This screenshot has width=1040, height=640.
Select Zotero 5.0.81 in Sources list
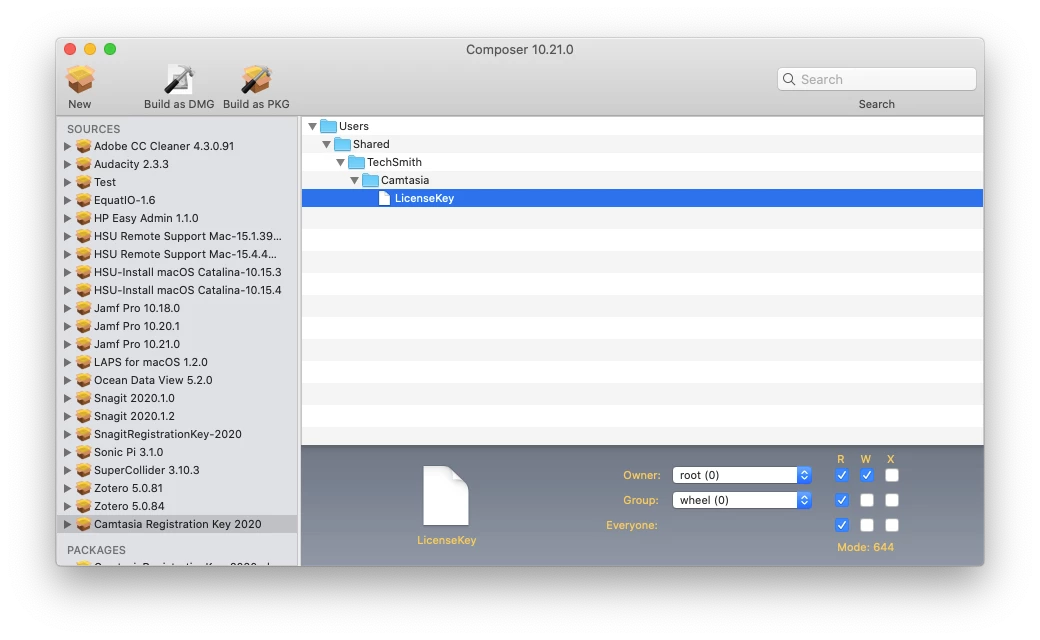coord(178,487)
